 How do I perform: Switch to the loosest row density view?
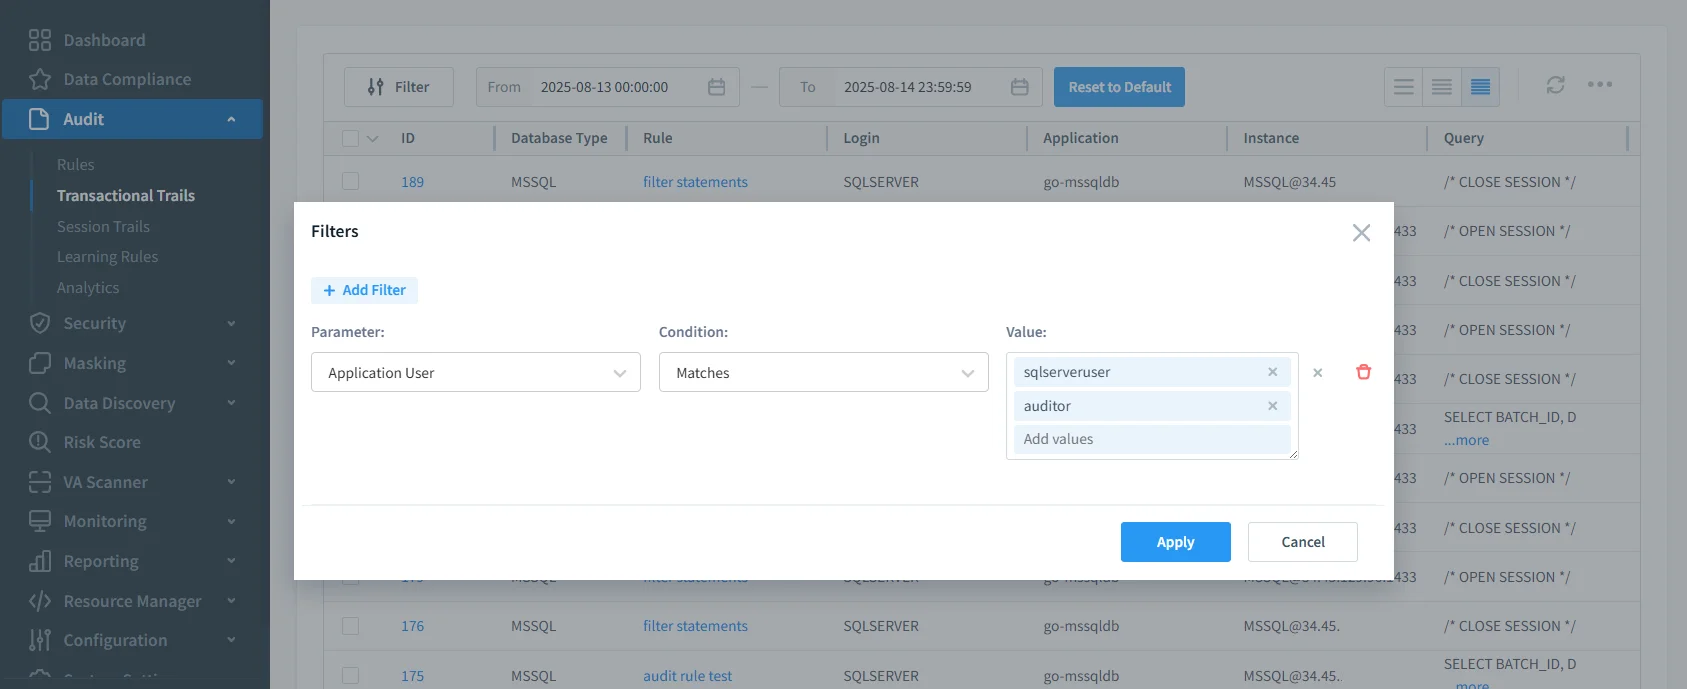(1404, 87)
